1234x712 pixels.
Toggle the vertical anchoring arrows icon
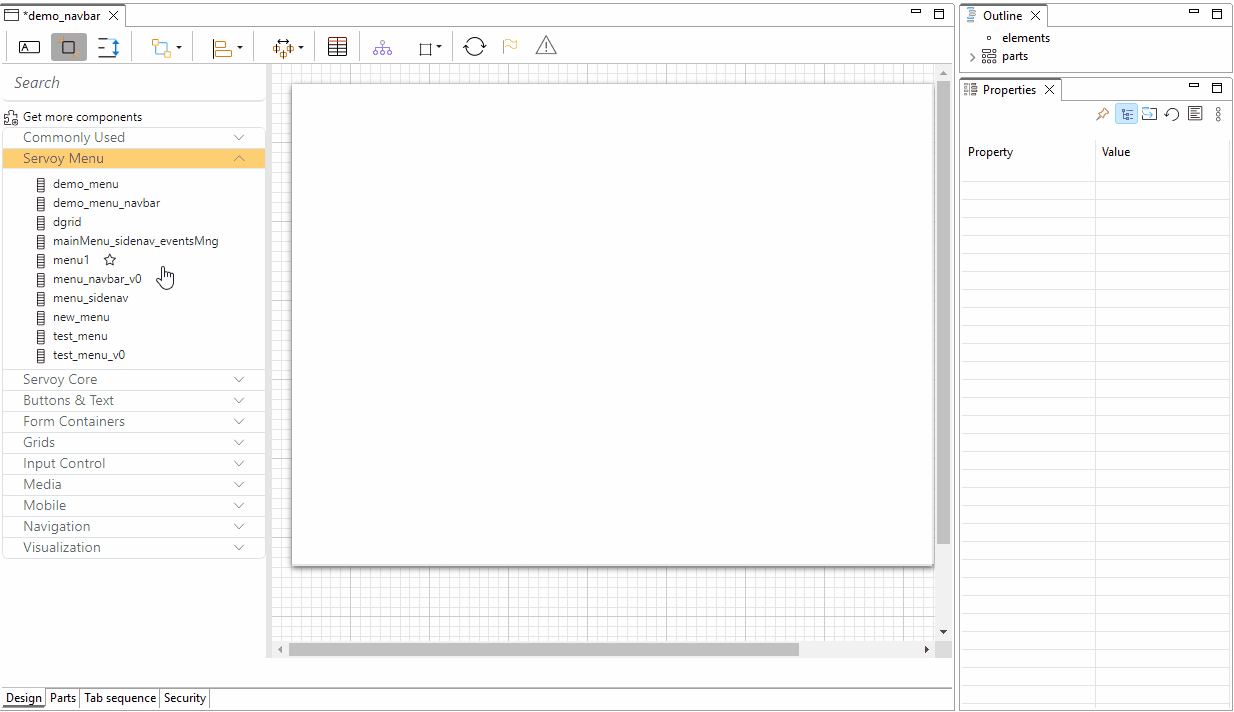pyautogui.click(x=108, y=47)
